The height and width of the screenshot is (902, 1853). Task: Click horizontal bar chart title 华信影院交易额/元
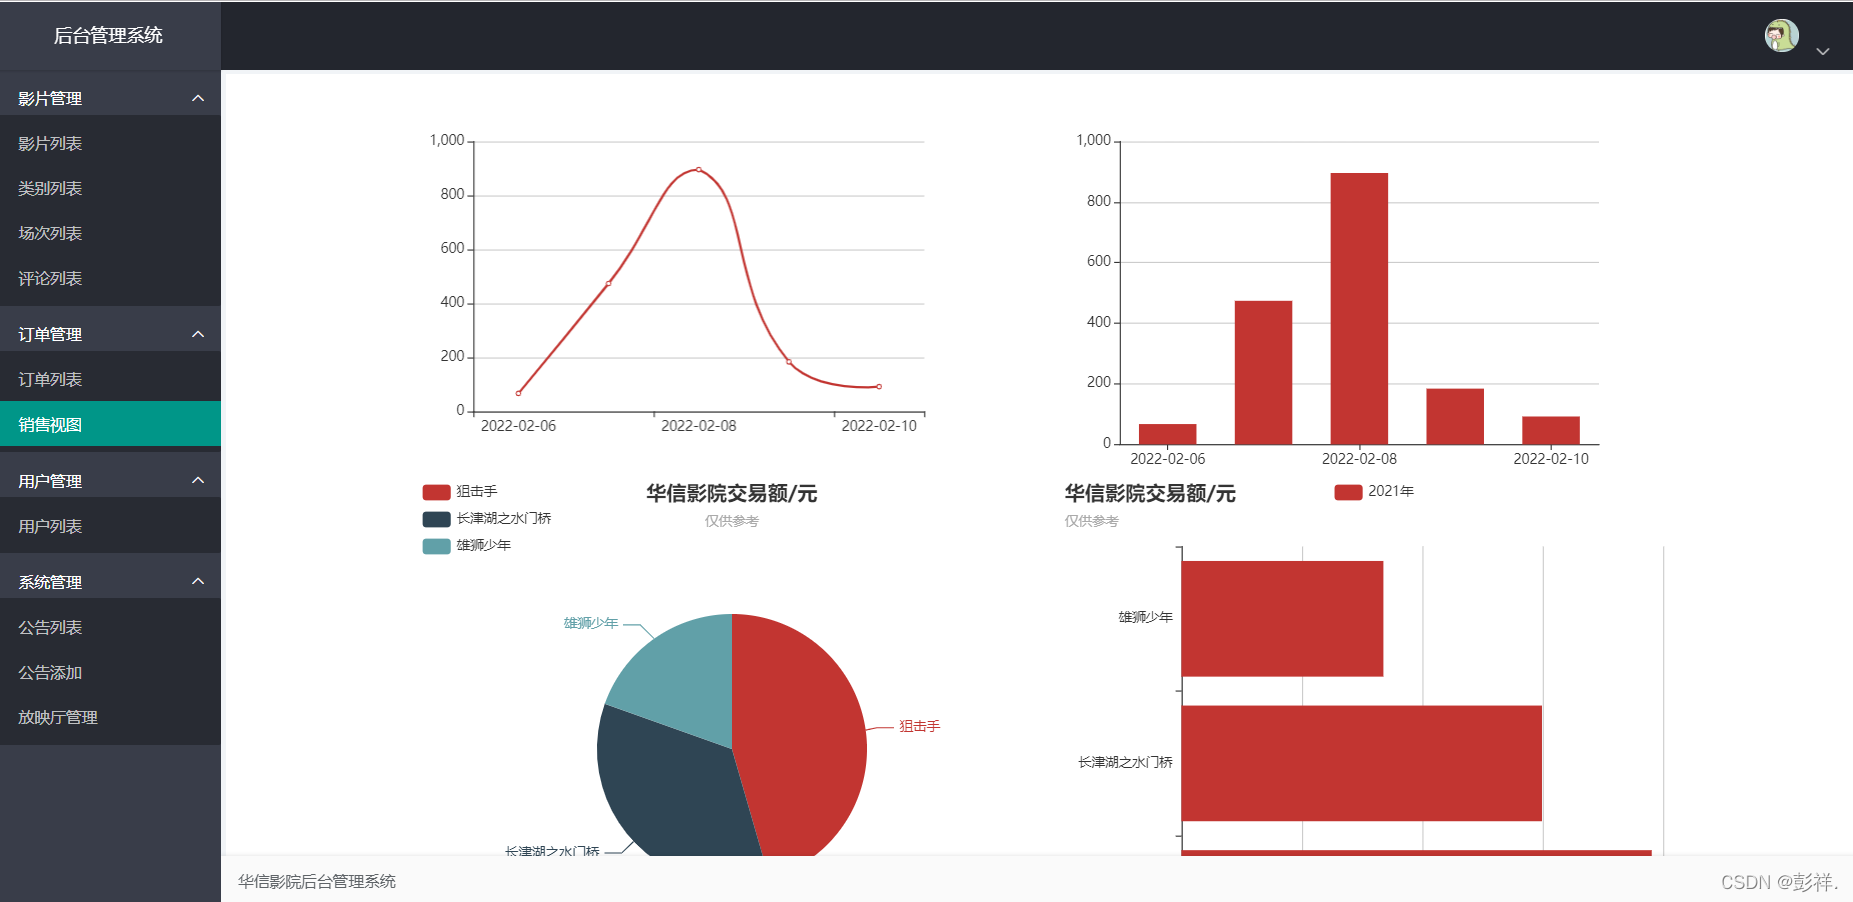(x=1150, y=493)
